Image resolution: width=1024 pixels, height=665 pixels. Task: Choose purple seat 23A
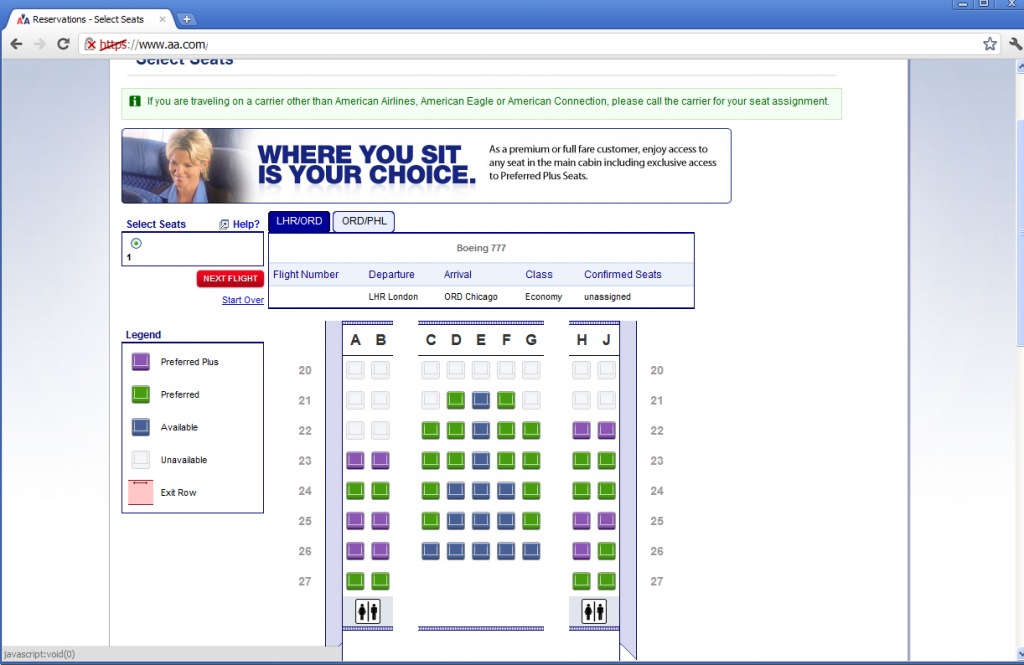355,460
